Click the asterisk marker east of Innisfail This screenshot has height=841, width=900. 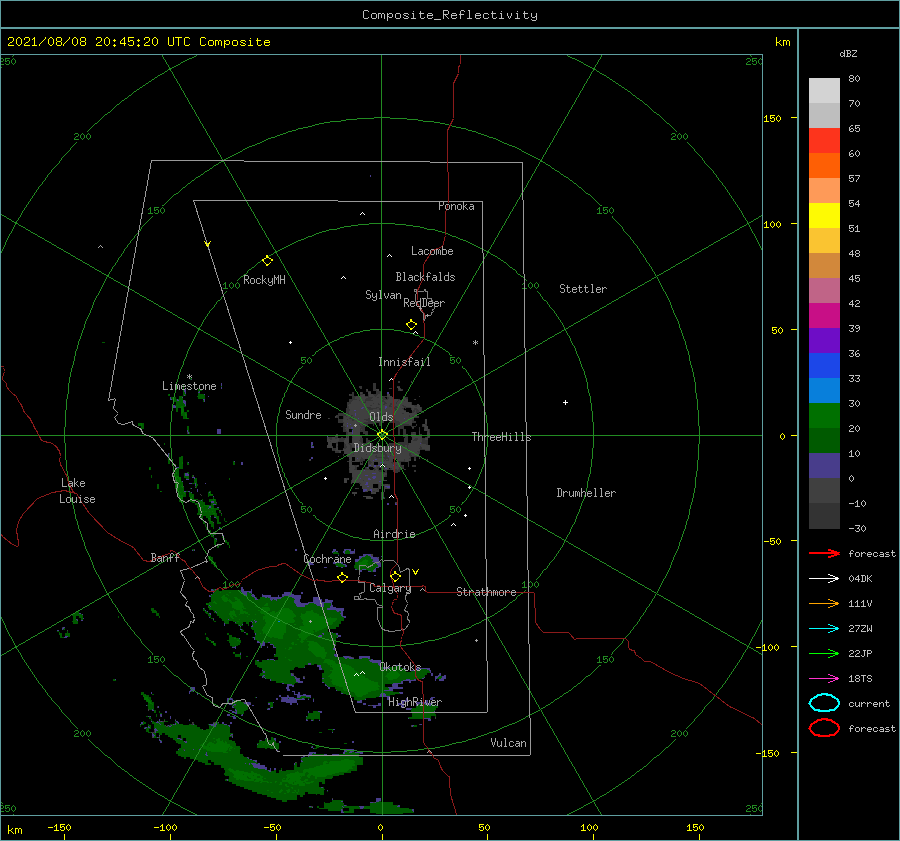(475, 343)
